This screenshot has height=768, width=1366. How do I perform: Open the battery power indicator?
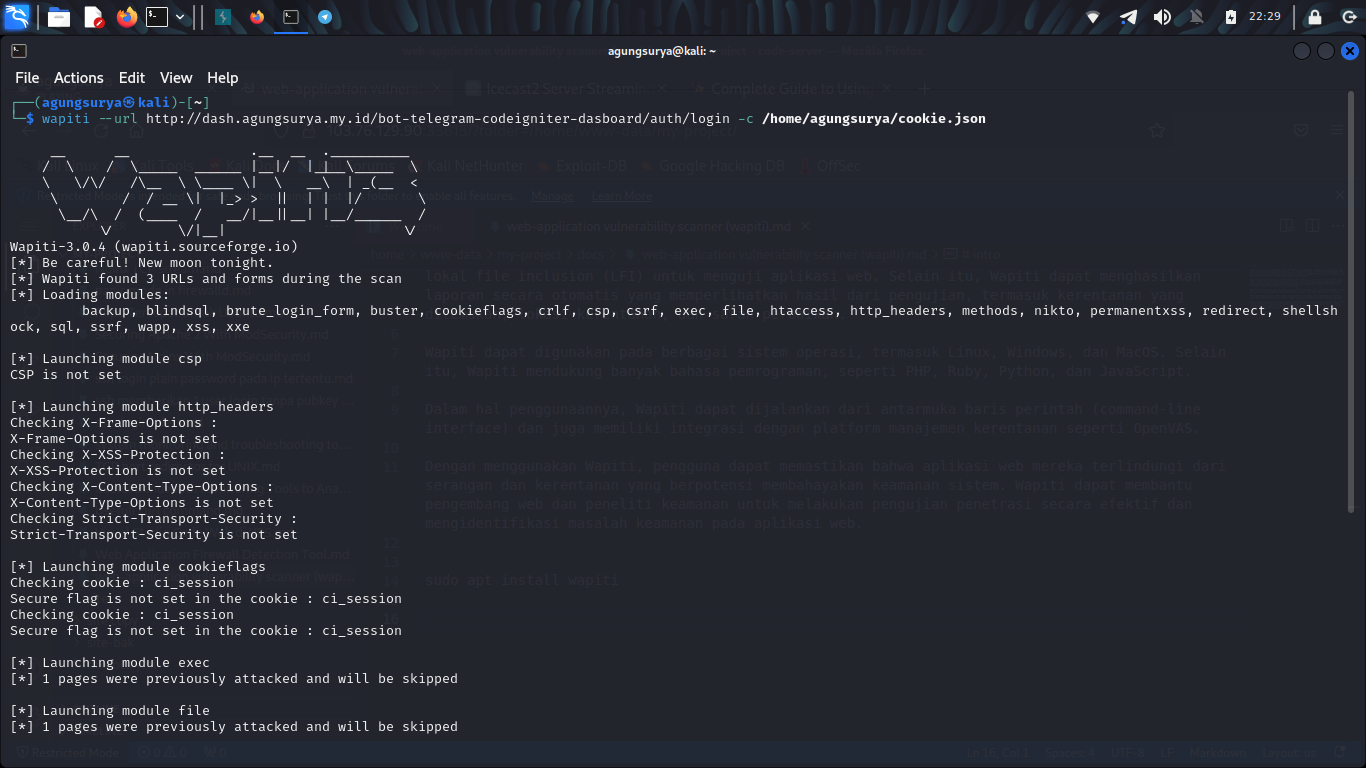[1230, 17]
